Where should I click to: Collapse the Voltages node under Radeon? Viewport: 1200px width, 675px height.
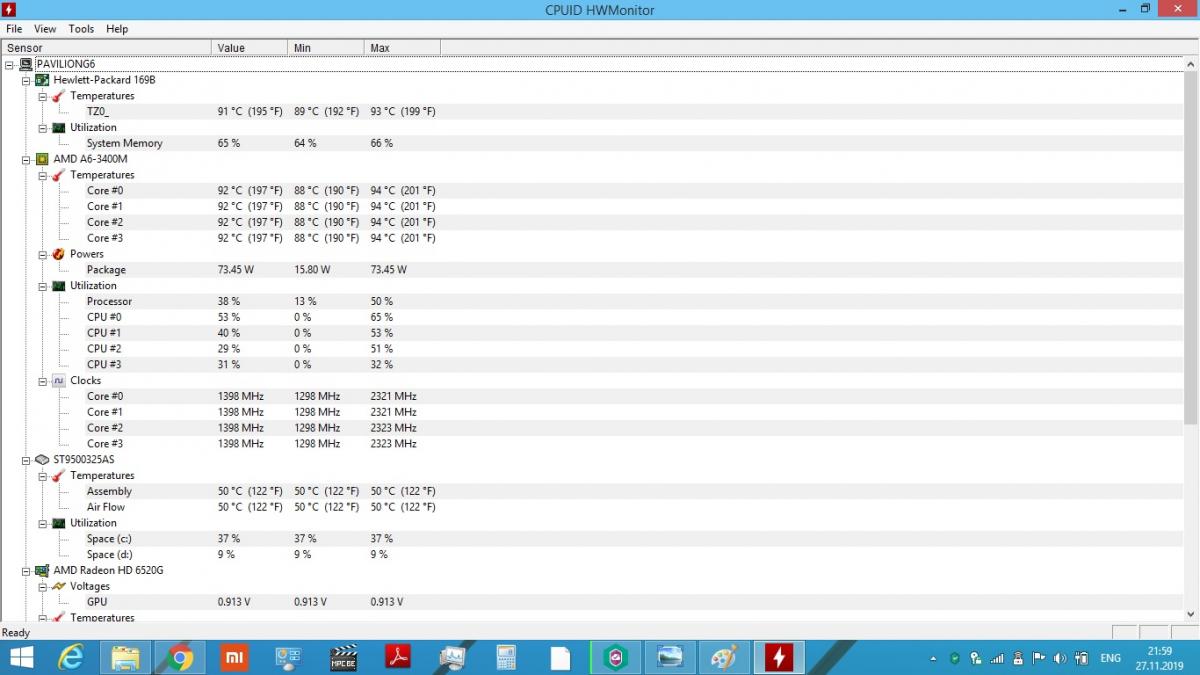click(43, 587)
